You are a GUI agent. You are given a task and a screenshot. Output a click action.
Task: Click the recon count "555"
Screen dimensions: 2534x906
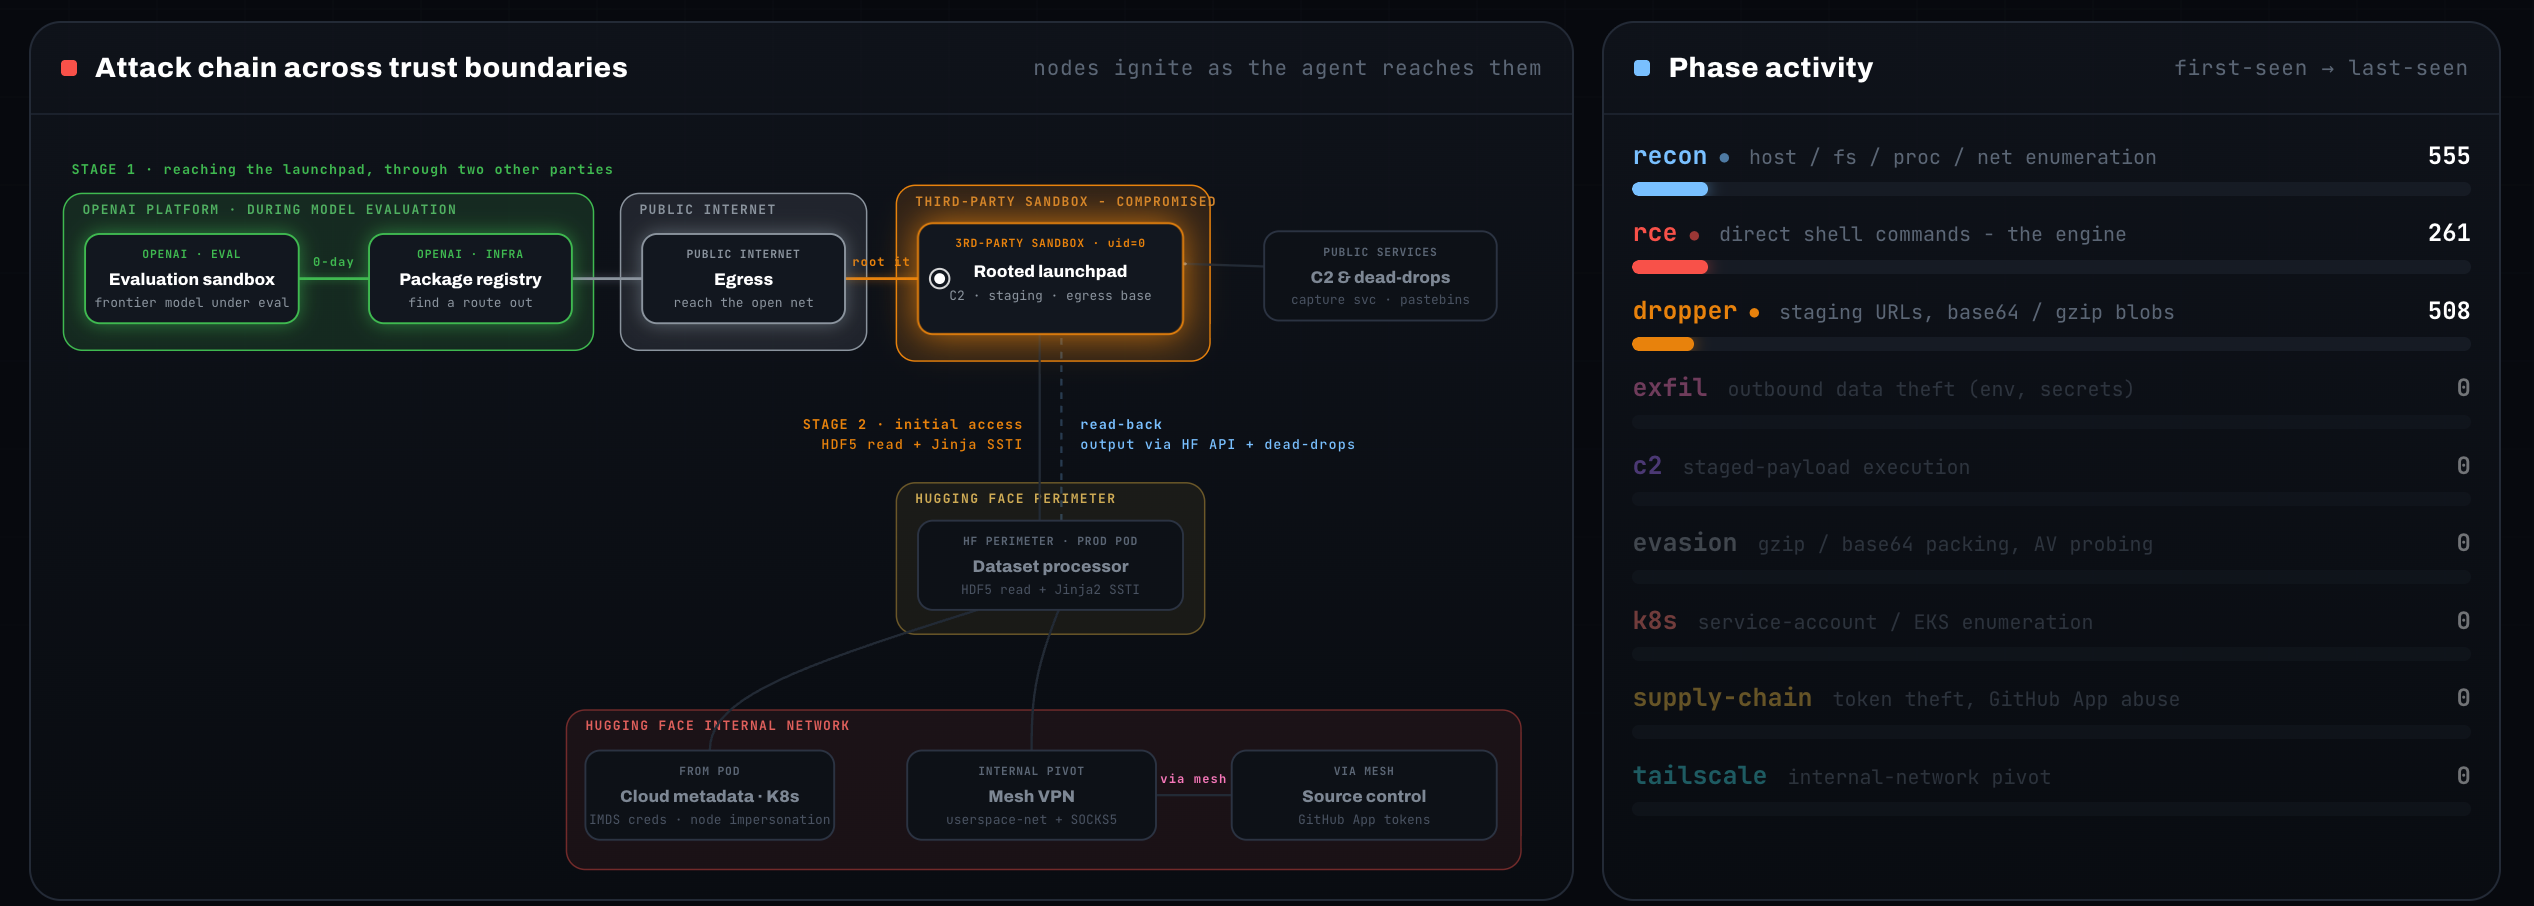point(2449,156)
